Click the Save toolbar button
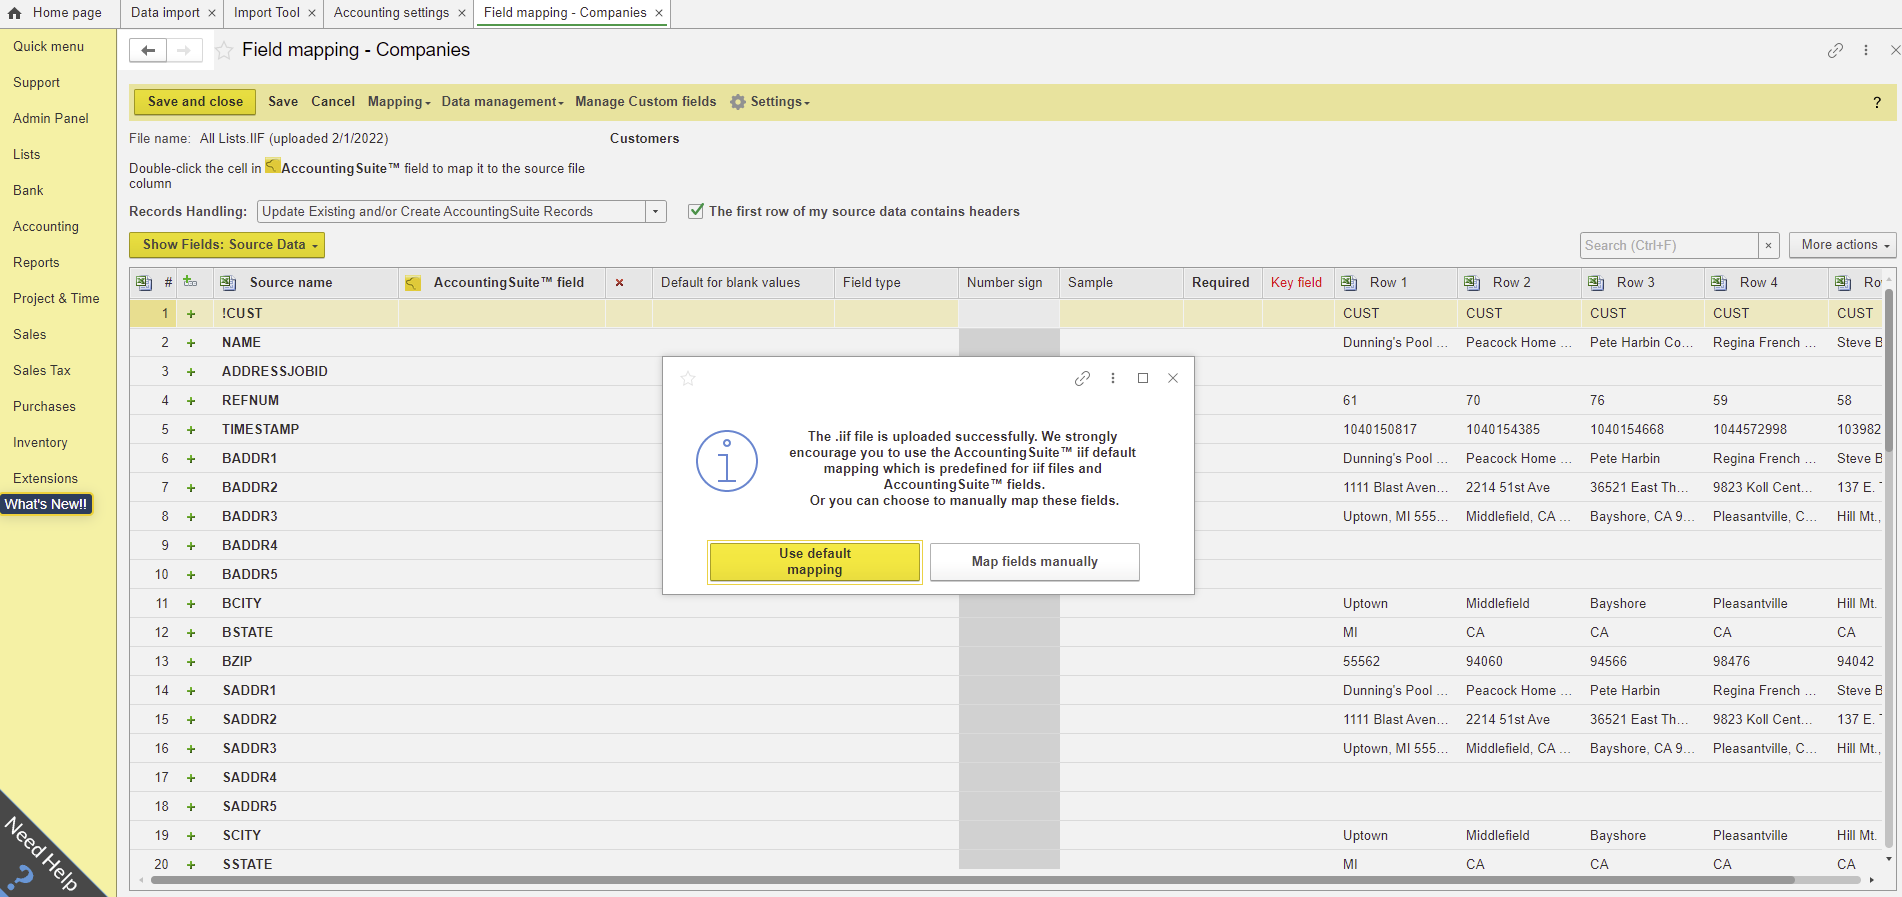Screen dimensions: 1902x897 (283, 102)
